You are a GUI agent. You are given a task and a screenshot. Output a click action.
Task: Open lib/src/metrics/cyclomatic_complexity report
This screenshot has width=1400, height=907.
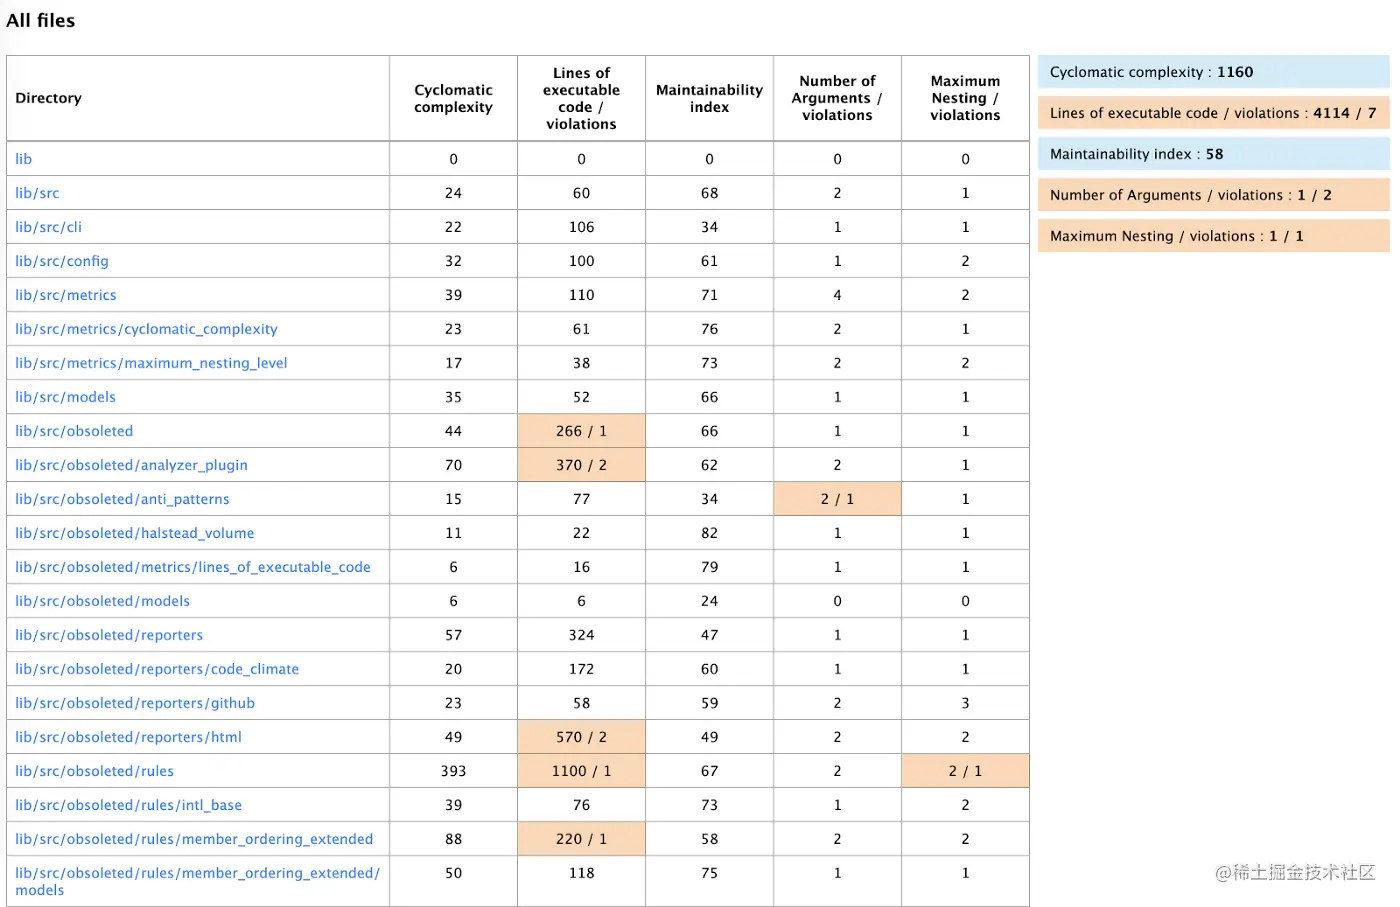pyautogui.click(x=146, y=329)
